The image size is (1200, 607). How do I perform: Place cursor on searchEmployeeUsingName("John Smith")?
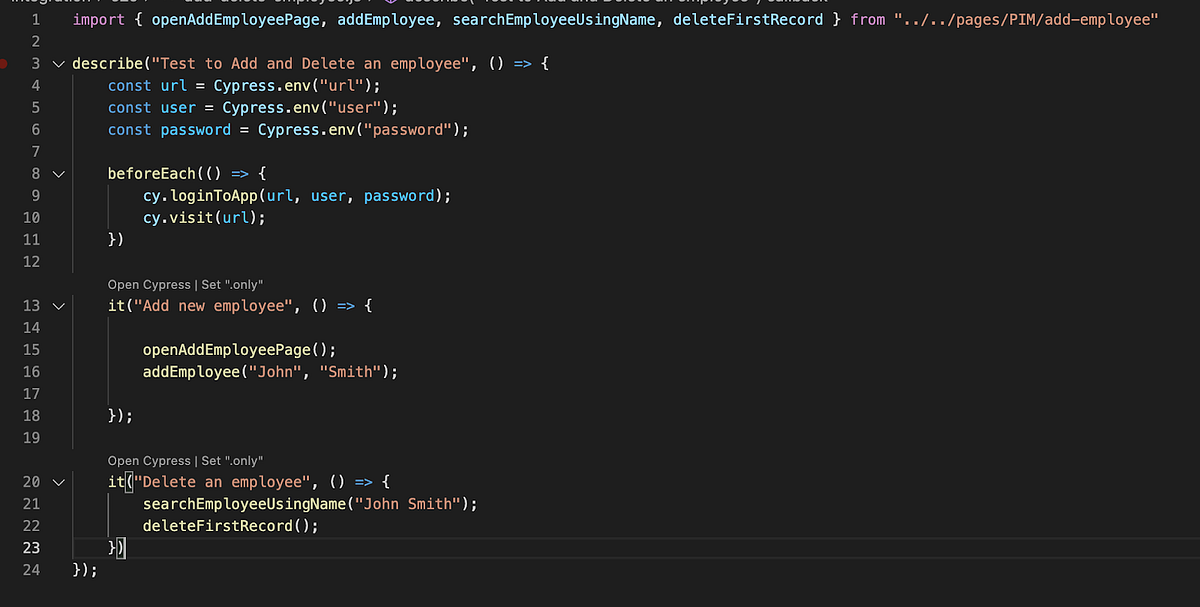tap(300, 503)
